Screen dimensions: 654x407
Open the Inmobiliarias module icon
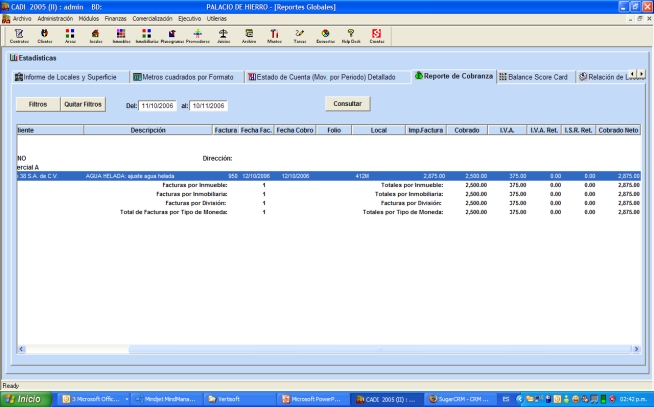(146, 36)
